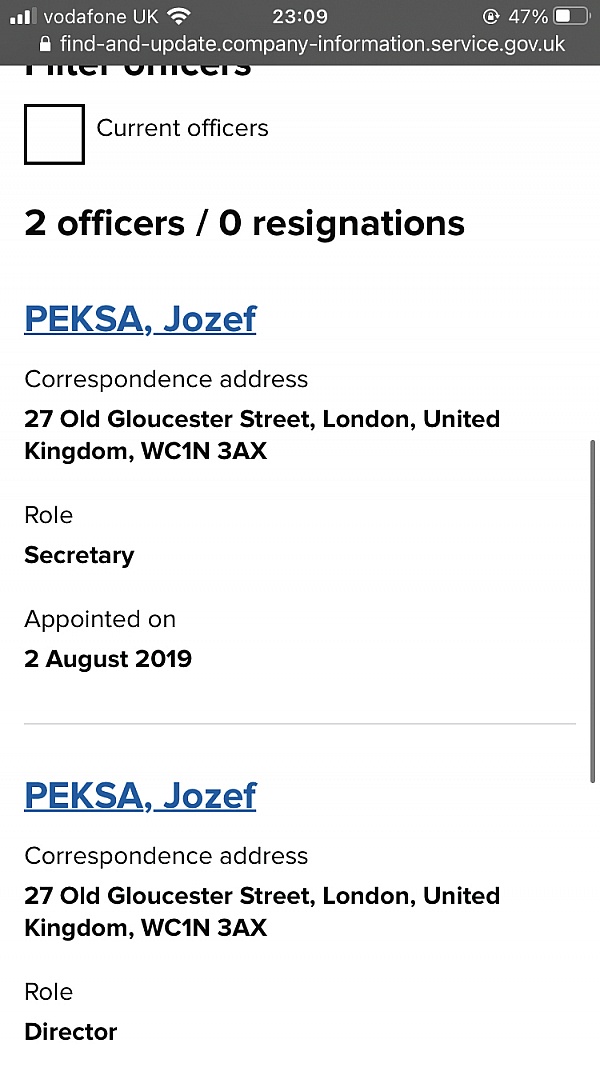Click the 'Current officers' checkbox label
This screenshot has height=1067, width=600.
pos(182,128)
